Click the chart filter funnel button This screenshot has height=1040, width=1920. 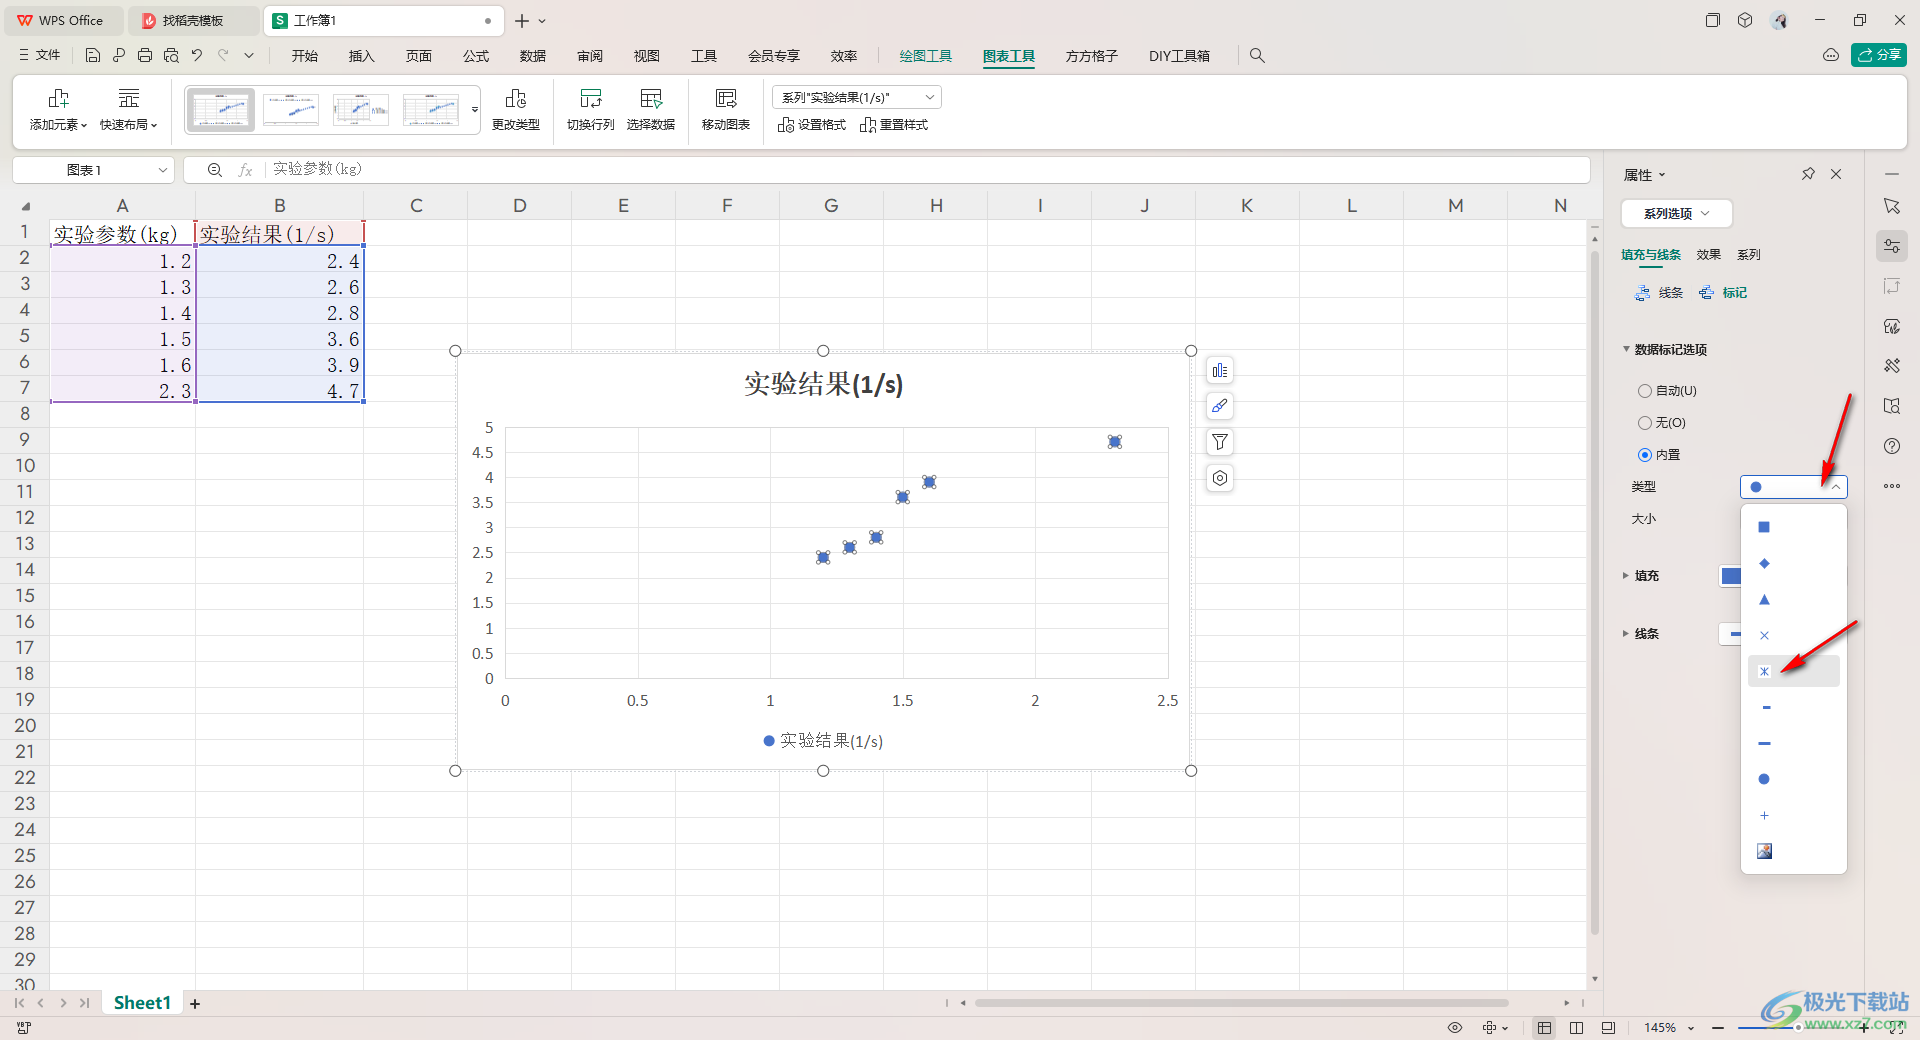(1220, 442)
